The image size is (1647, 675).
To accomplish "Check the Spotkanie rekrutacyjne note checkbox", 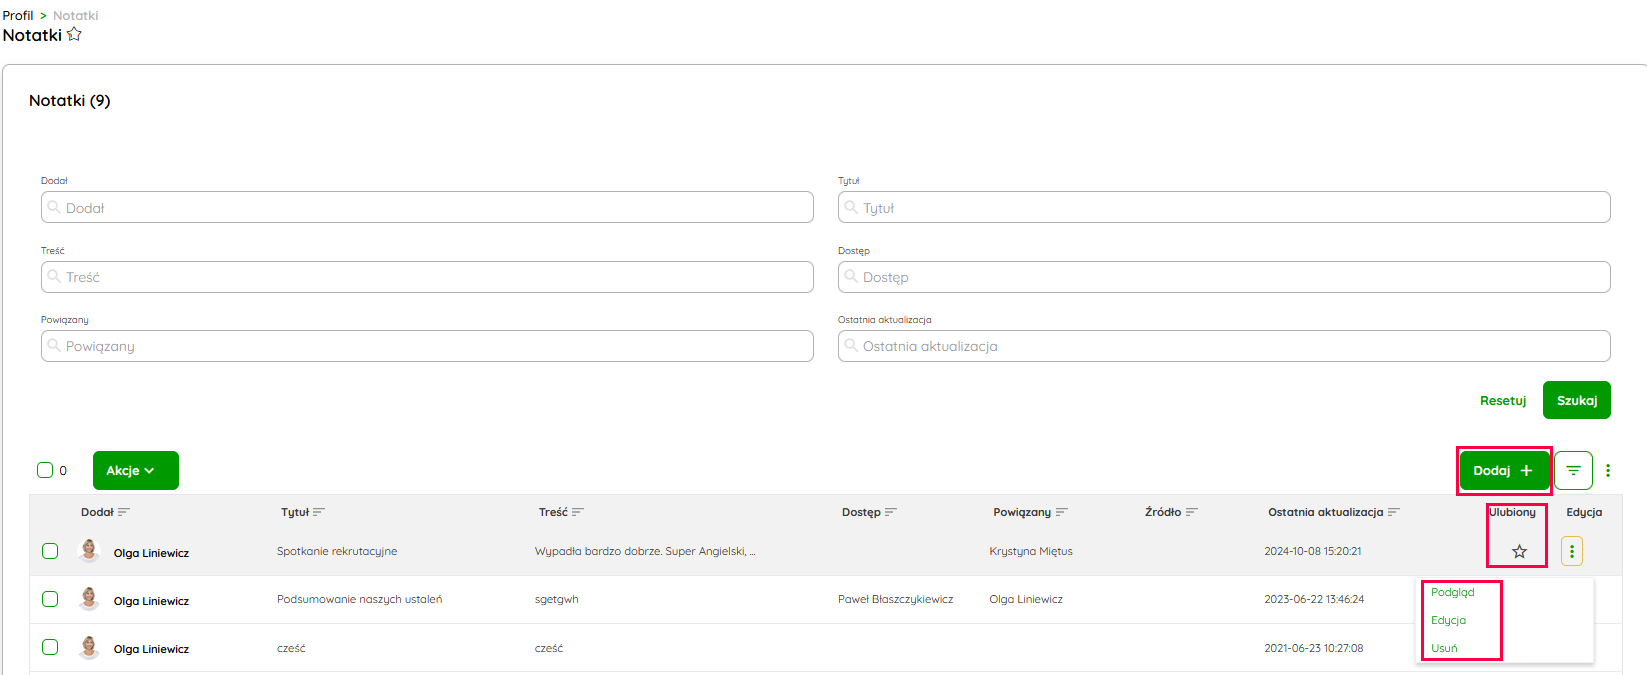I will click(x=50, y=551).
